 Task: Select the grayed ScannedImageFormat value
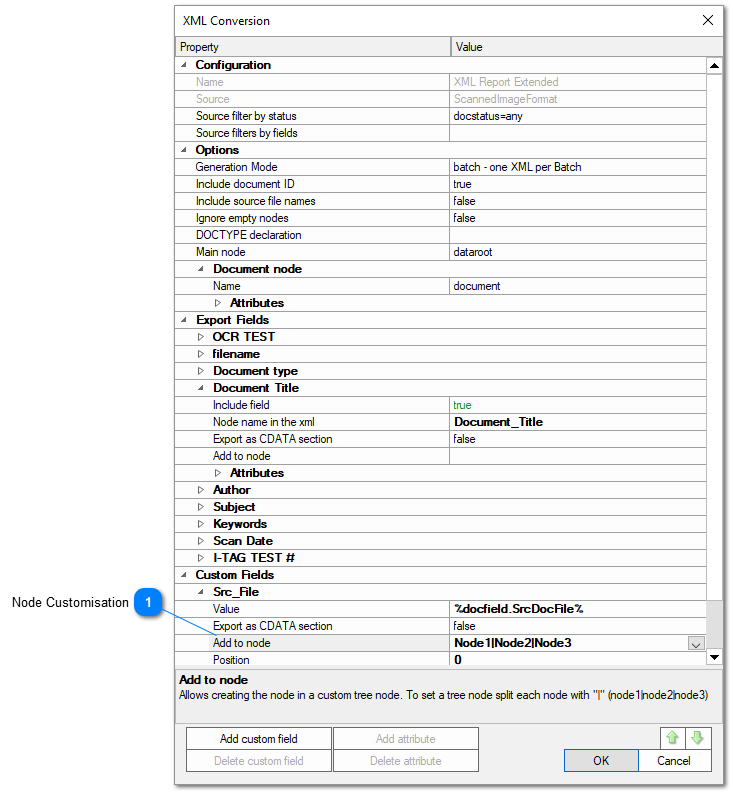point(505,99)
